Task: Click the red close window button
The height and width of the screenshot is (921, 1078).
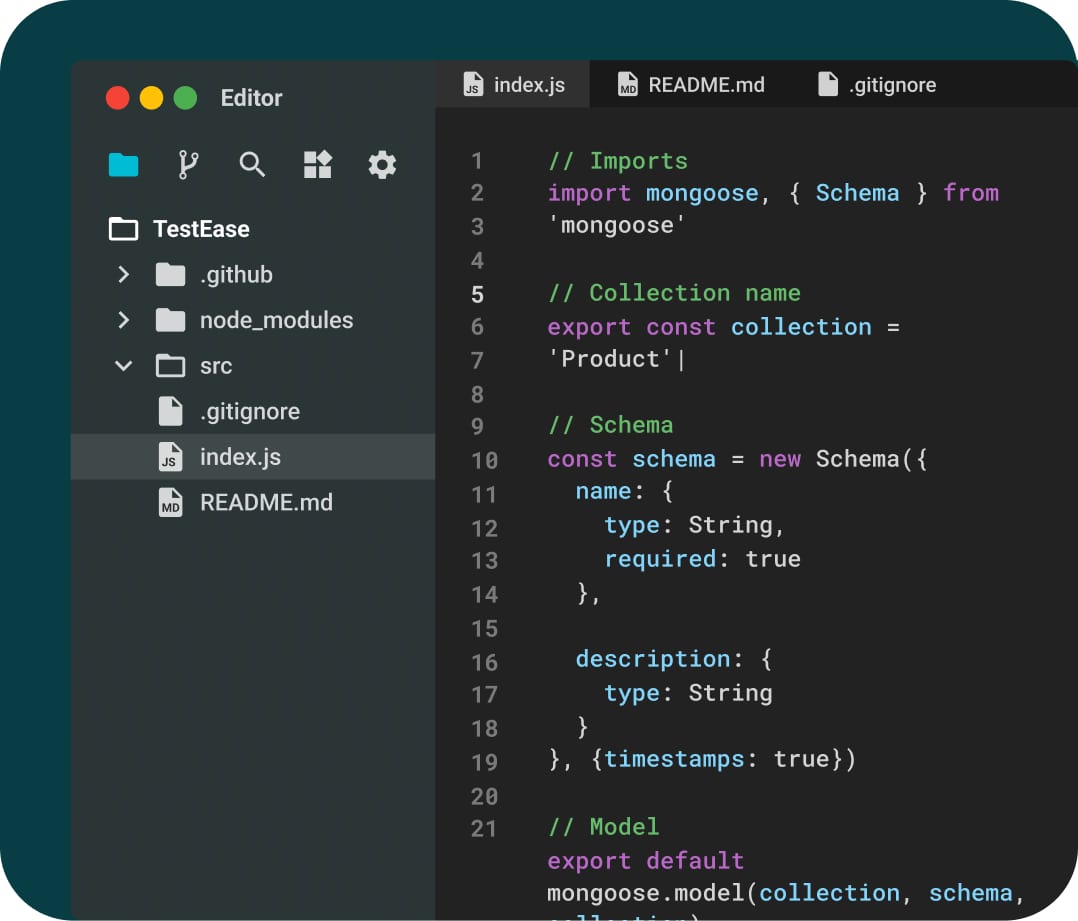Action: pos(118,98)
